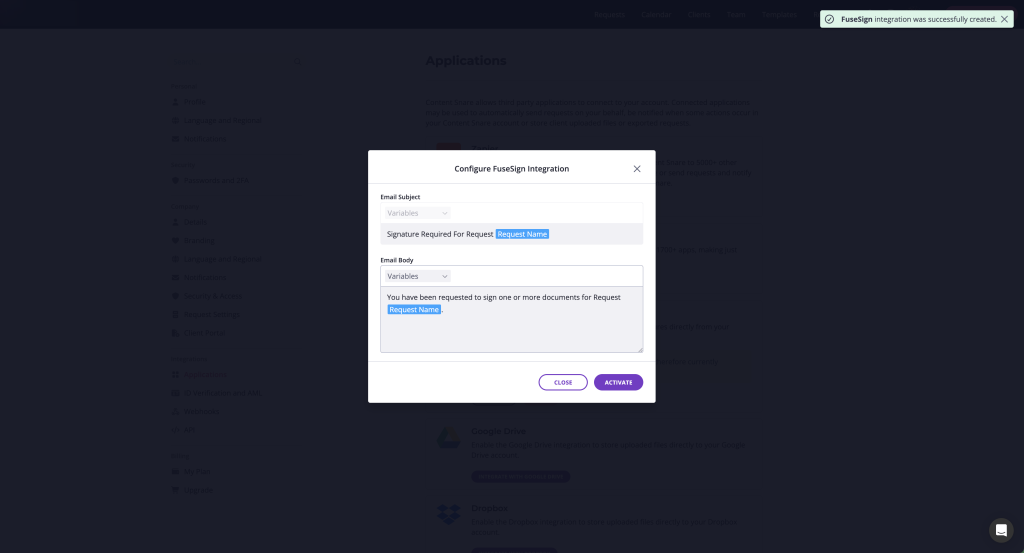Click the Integrate button under Google Drive
Viewport: 1024px width, 553px height.
[x=520, y=477]
